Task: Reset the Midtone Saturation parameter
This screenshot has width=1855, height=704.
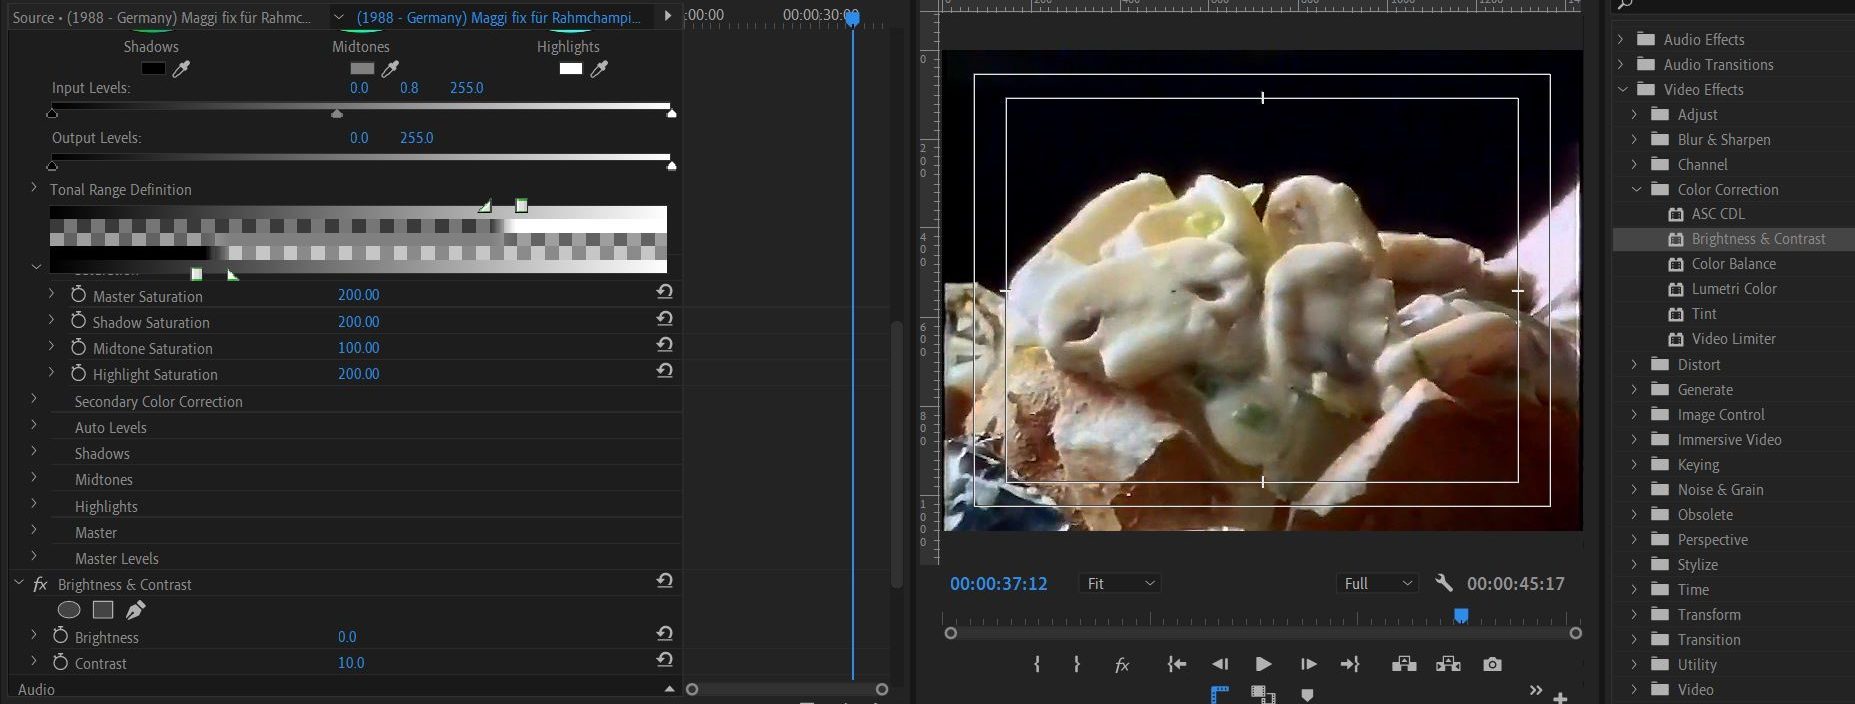Action: click(x=664, y=344)
